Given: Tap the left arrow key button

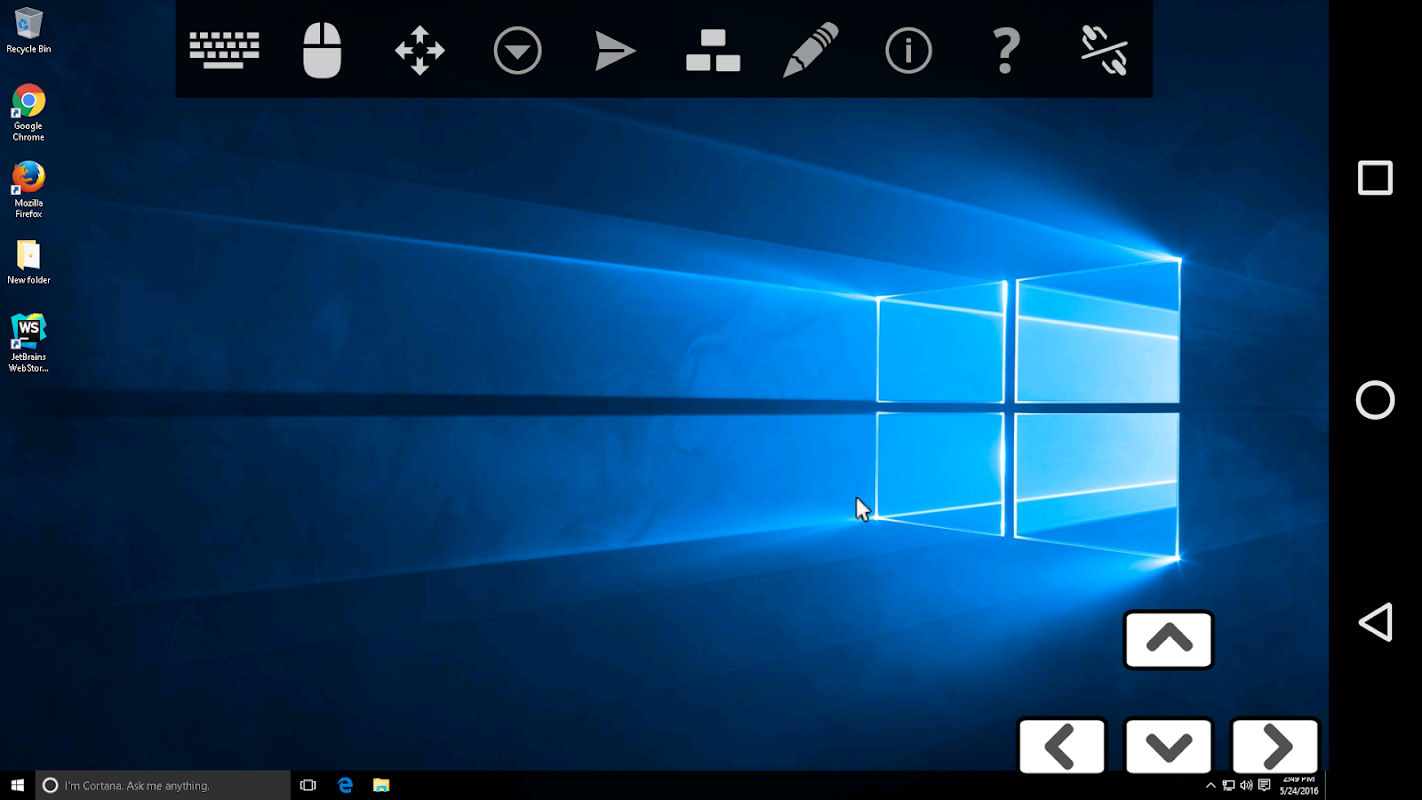Looking at the screenshot, I should (x=1062, y=746).
